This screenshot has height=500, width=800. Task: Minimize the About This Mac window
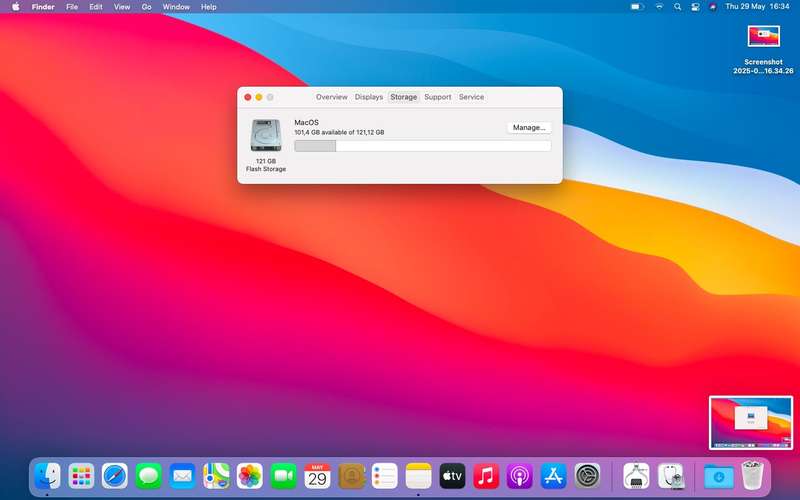pyautogui.click(x=259, y=97)
